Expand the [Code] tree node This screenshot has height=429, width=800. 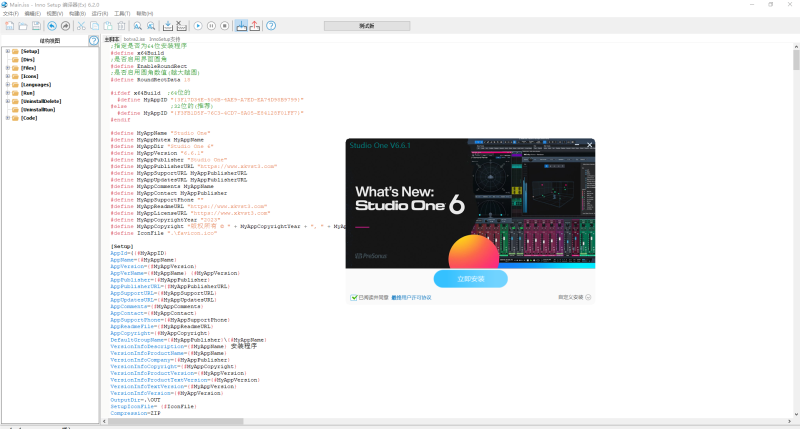tap(8, 118)
